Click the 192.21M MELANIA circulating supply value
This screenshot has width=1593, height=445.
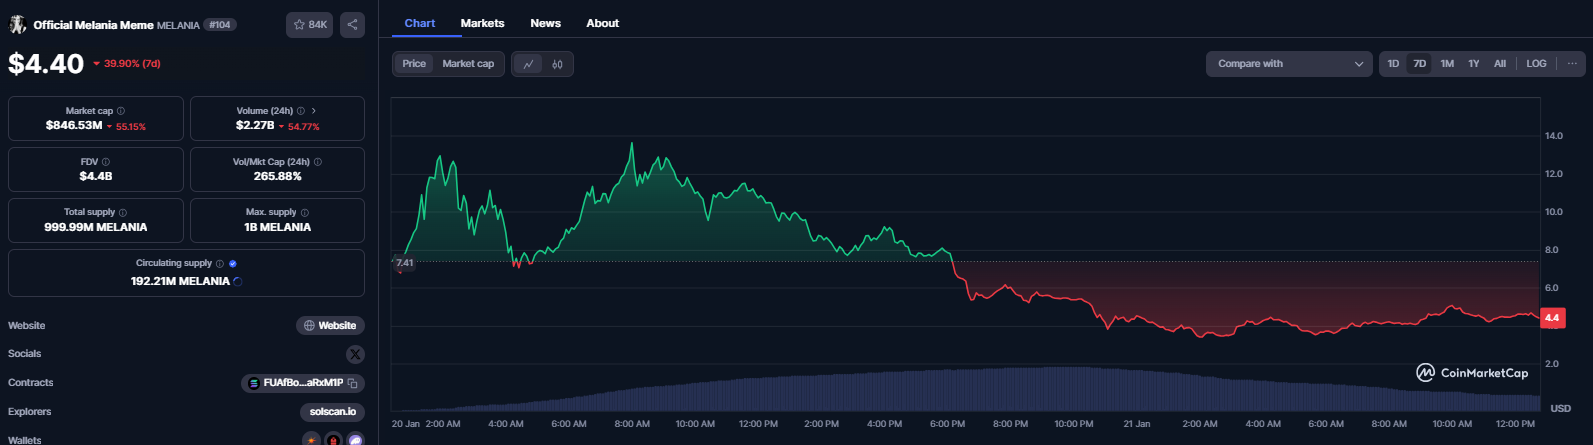point(180,282)
